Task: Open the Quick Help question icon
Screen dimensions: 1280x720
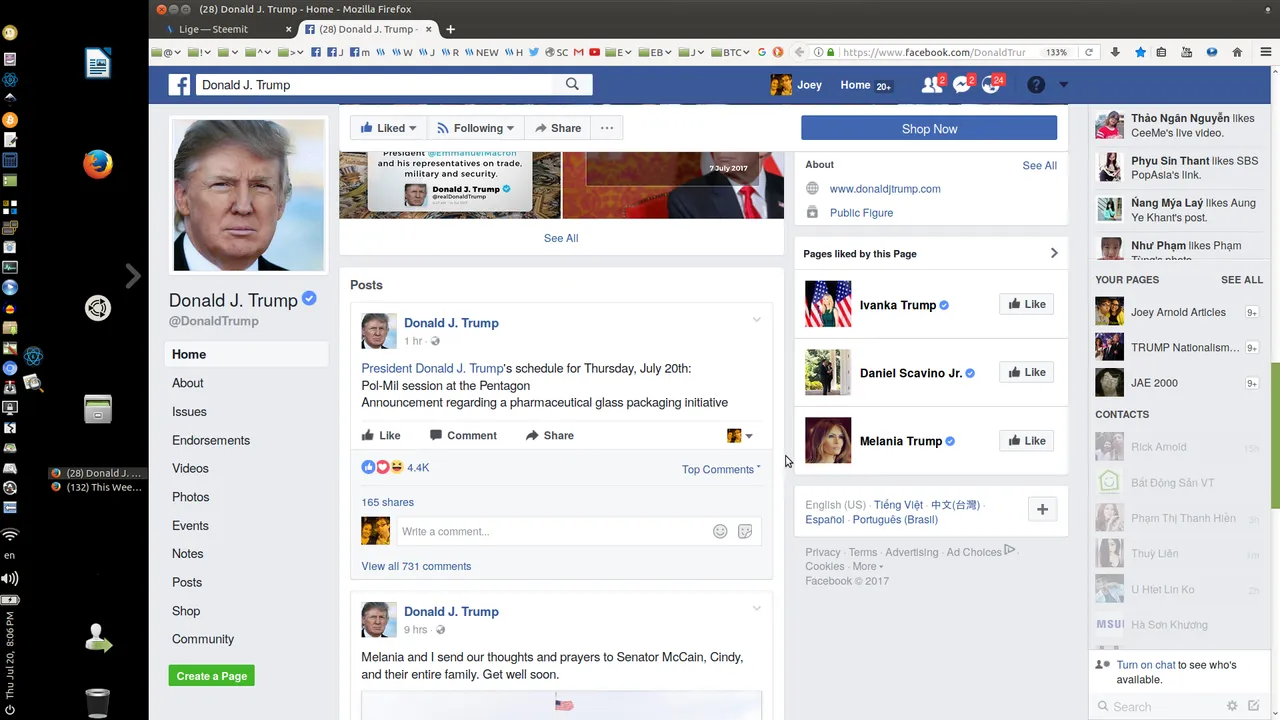Action: [1036, 85]
